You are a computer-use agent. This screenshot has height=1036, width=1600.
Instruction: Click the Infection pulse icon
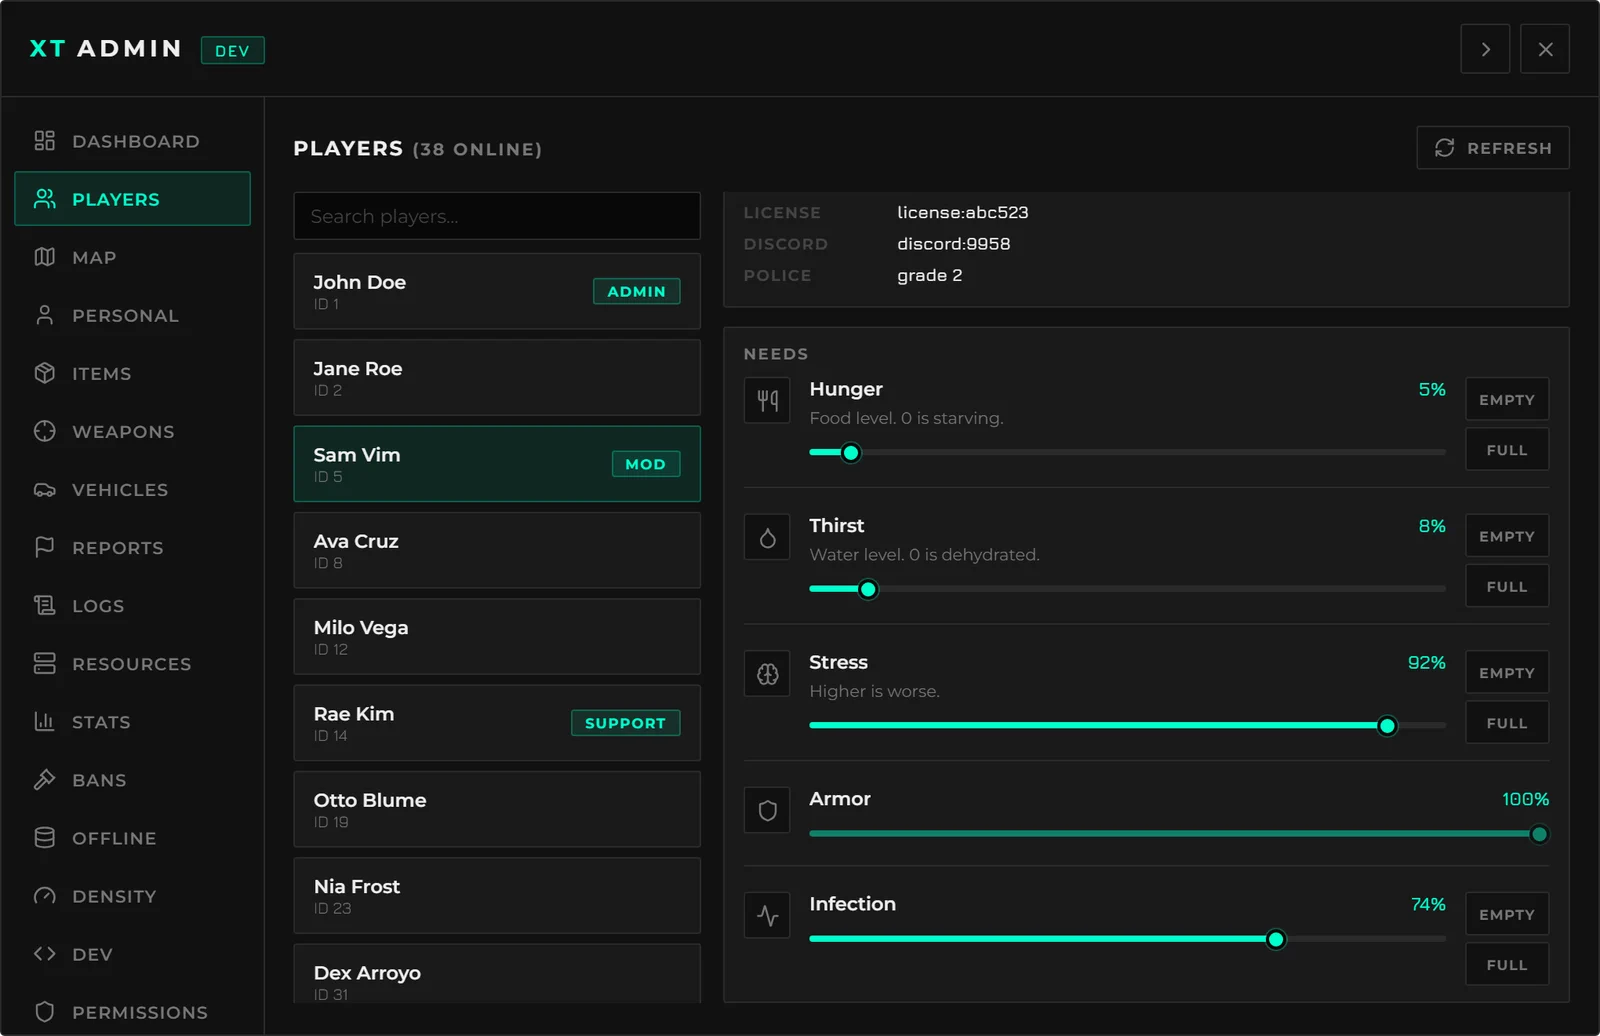tap(767, 916)
